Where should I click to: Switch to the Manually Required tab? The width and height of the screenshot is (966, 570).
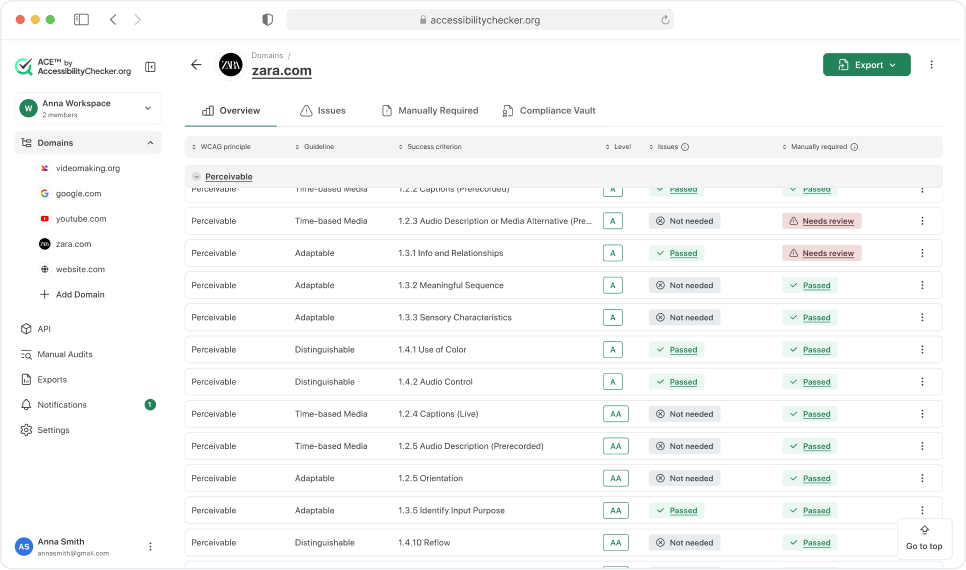coord(430,111)
